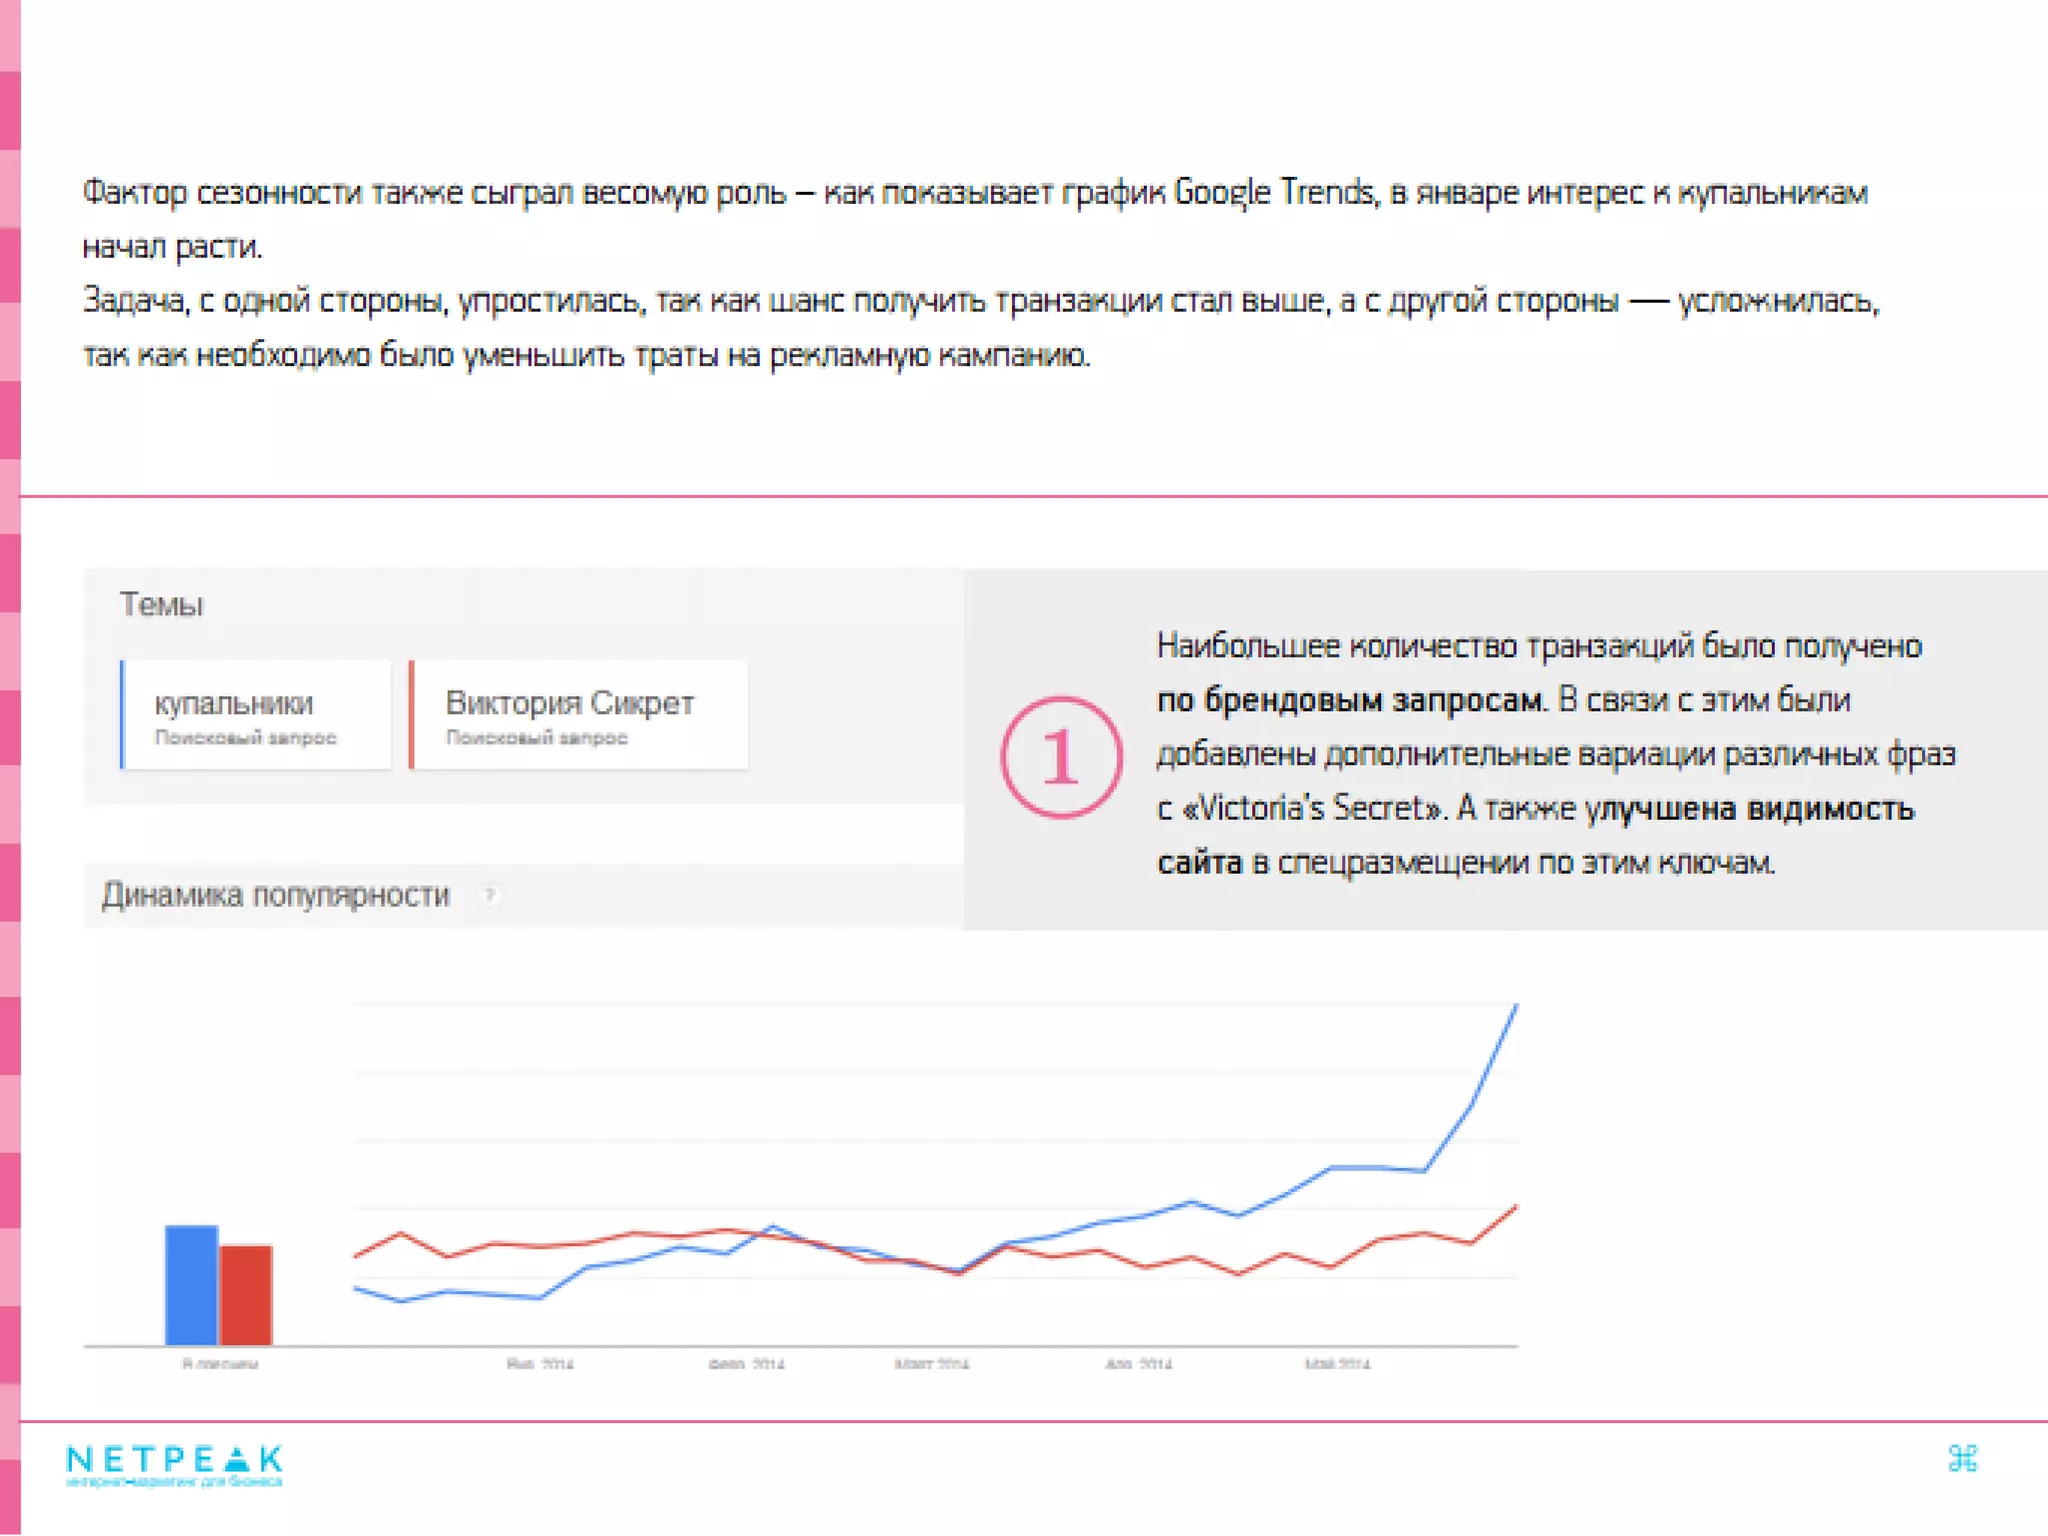
Task: Click the blue color marker on купальники card
Action: click(x=122, y=715)
